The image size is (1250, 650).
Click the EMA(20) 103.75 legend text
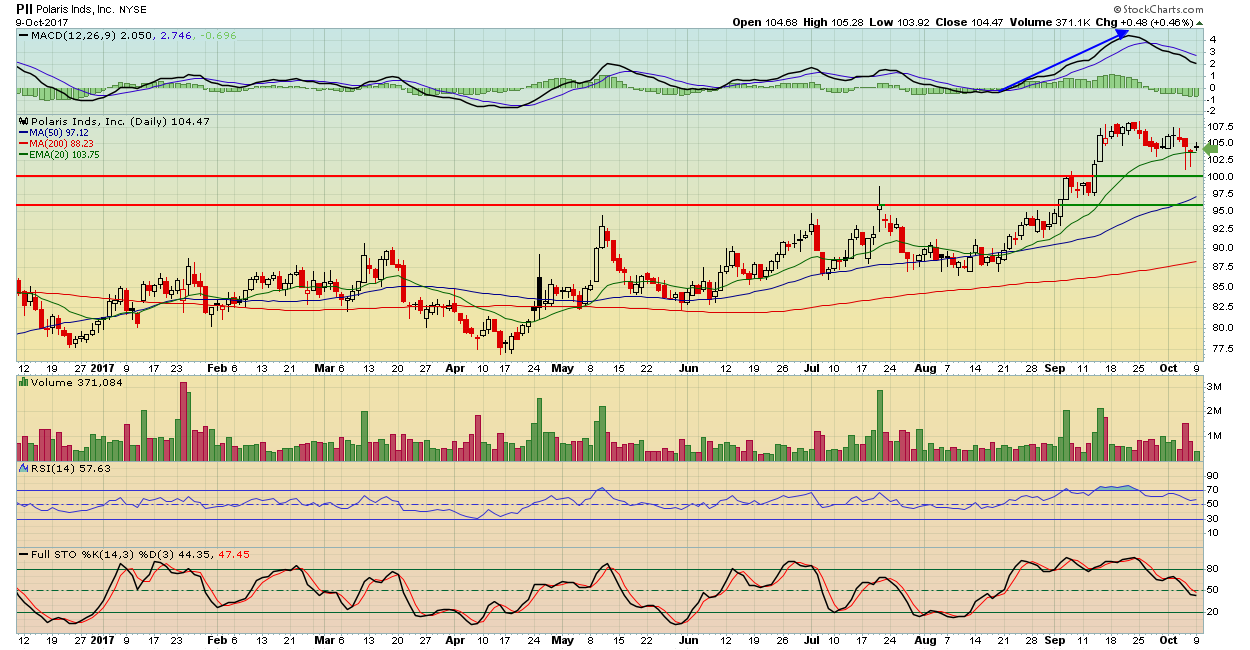(66, 154)
